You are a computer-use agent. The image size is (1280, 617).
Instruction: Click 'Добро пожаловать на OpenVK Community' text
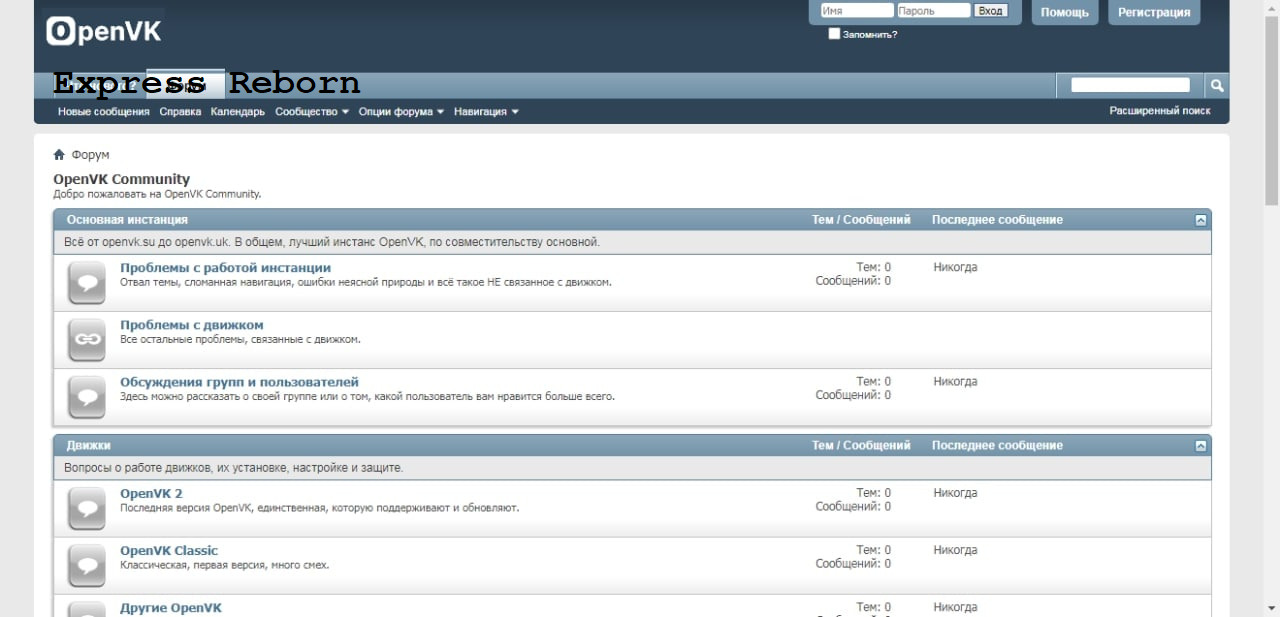[157, 194]
